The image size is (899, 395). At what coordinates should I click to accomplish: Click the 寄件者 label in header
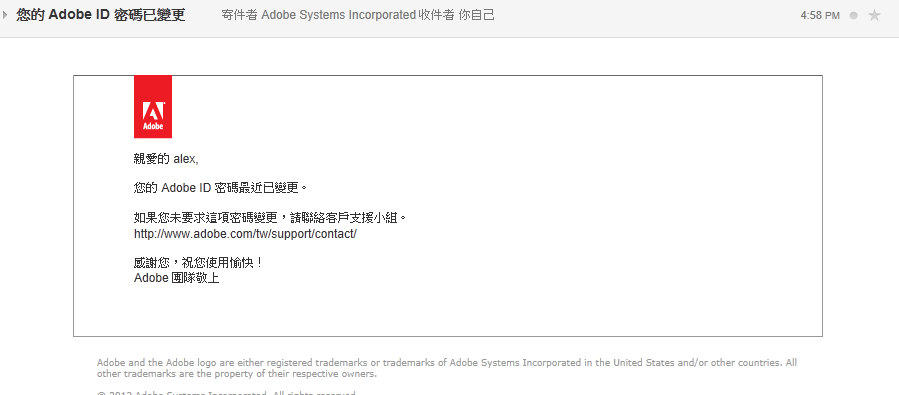240,15
